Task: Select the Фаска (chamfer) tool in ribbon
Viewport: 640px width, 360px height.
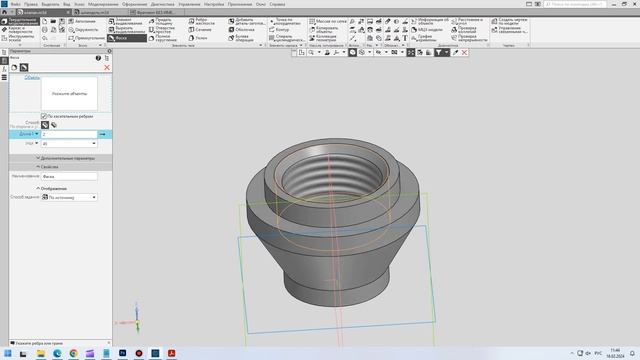Action: point(127,38)
